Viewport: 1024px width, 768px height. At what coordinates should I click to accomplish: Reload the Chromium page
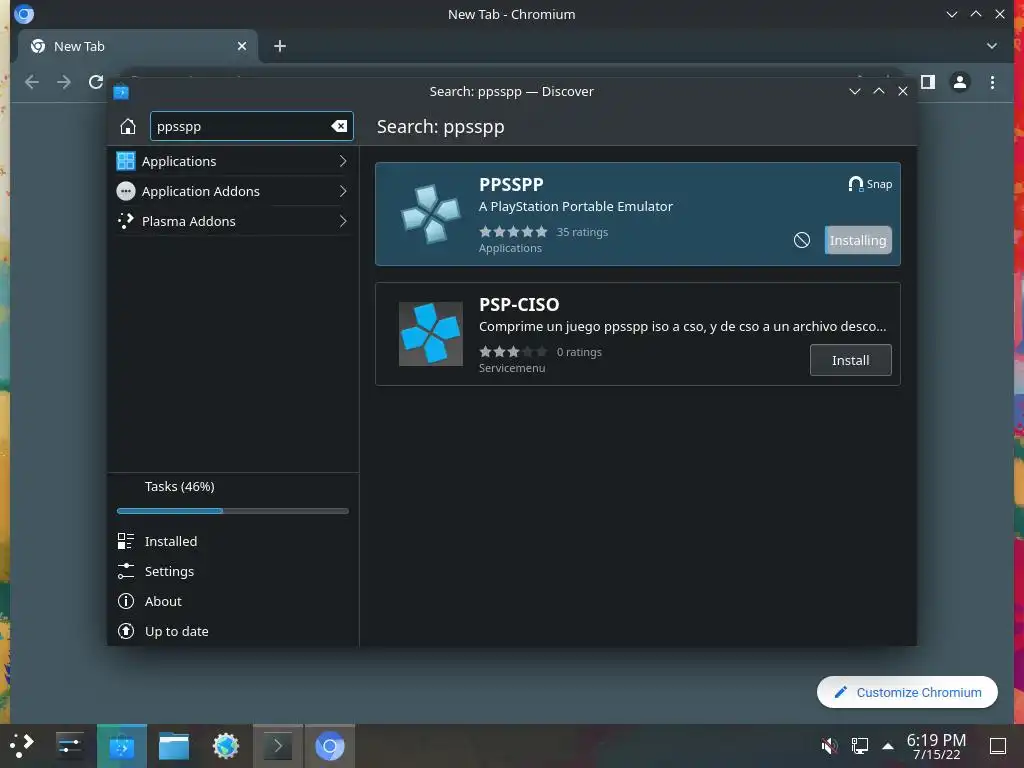96,82
